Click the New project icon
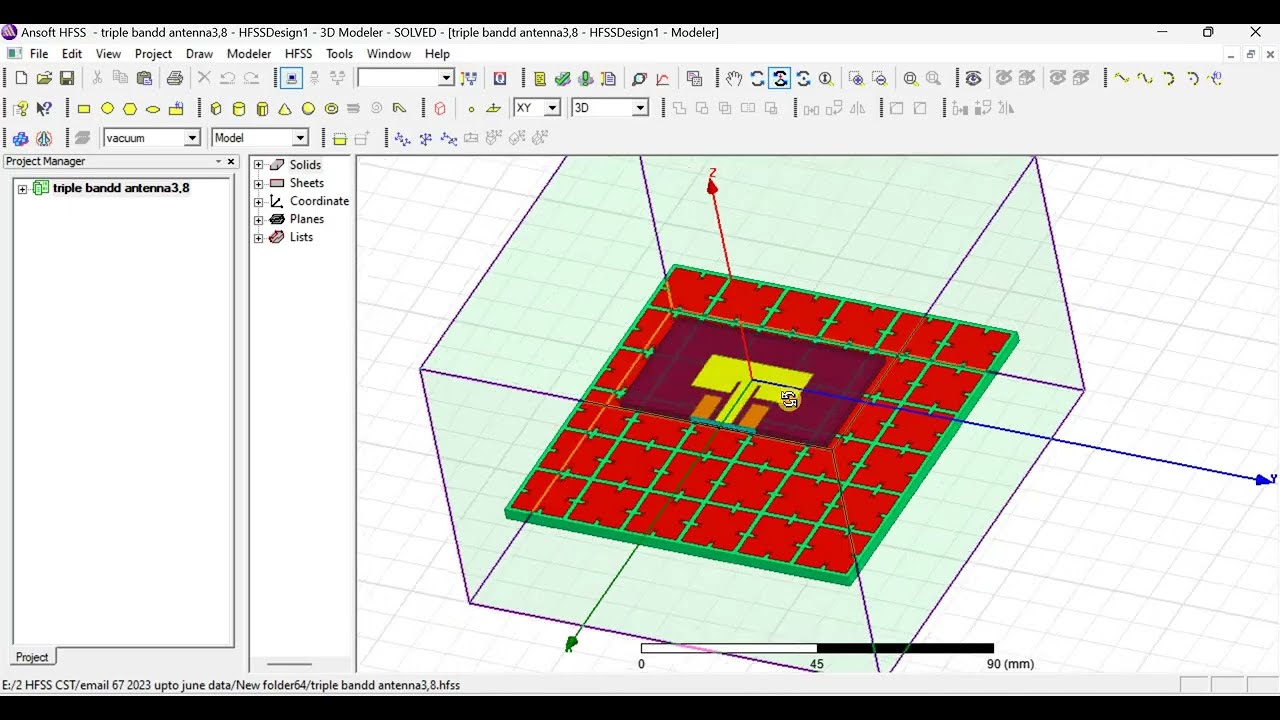The height and width of the screenshot is (720, 1280). coord(21,78)
